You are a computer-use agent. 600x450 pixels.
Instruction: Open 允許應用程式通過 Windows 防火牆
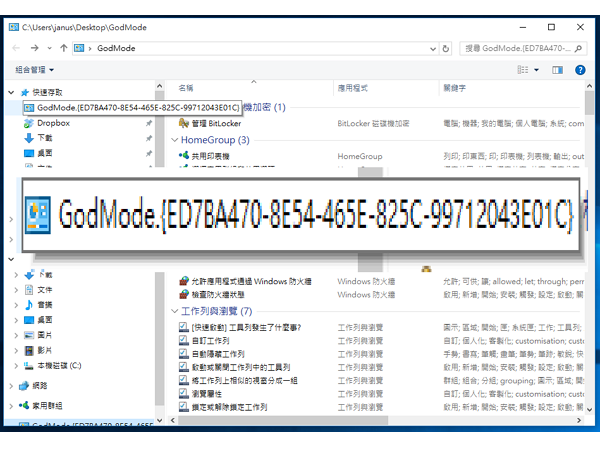point(251,282)
